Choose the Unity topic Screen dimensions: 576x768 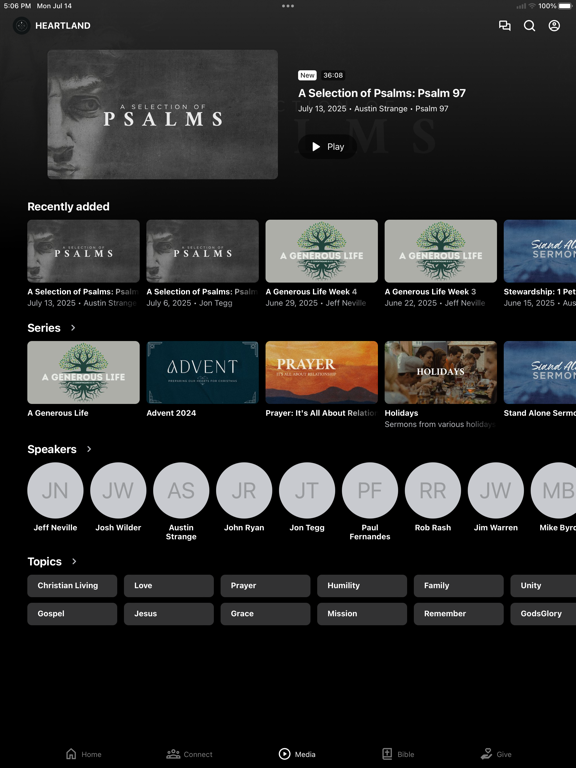click(x=543, y=586)
